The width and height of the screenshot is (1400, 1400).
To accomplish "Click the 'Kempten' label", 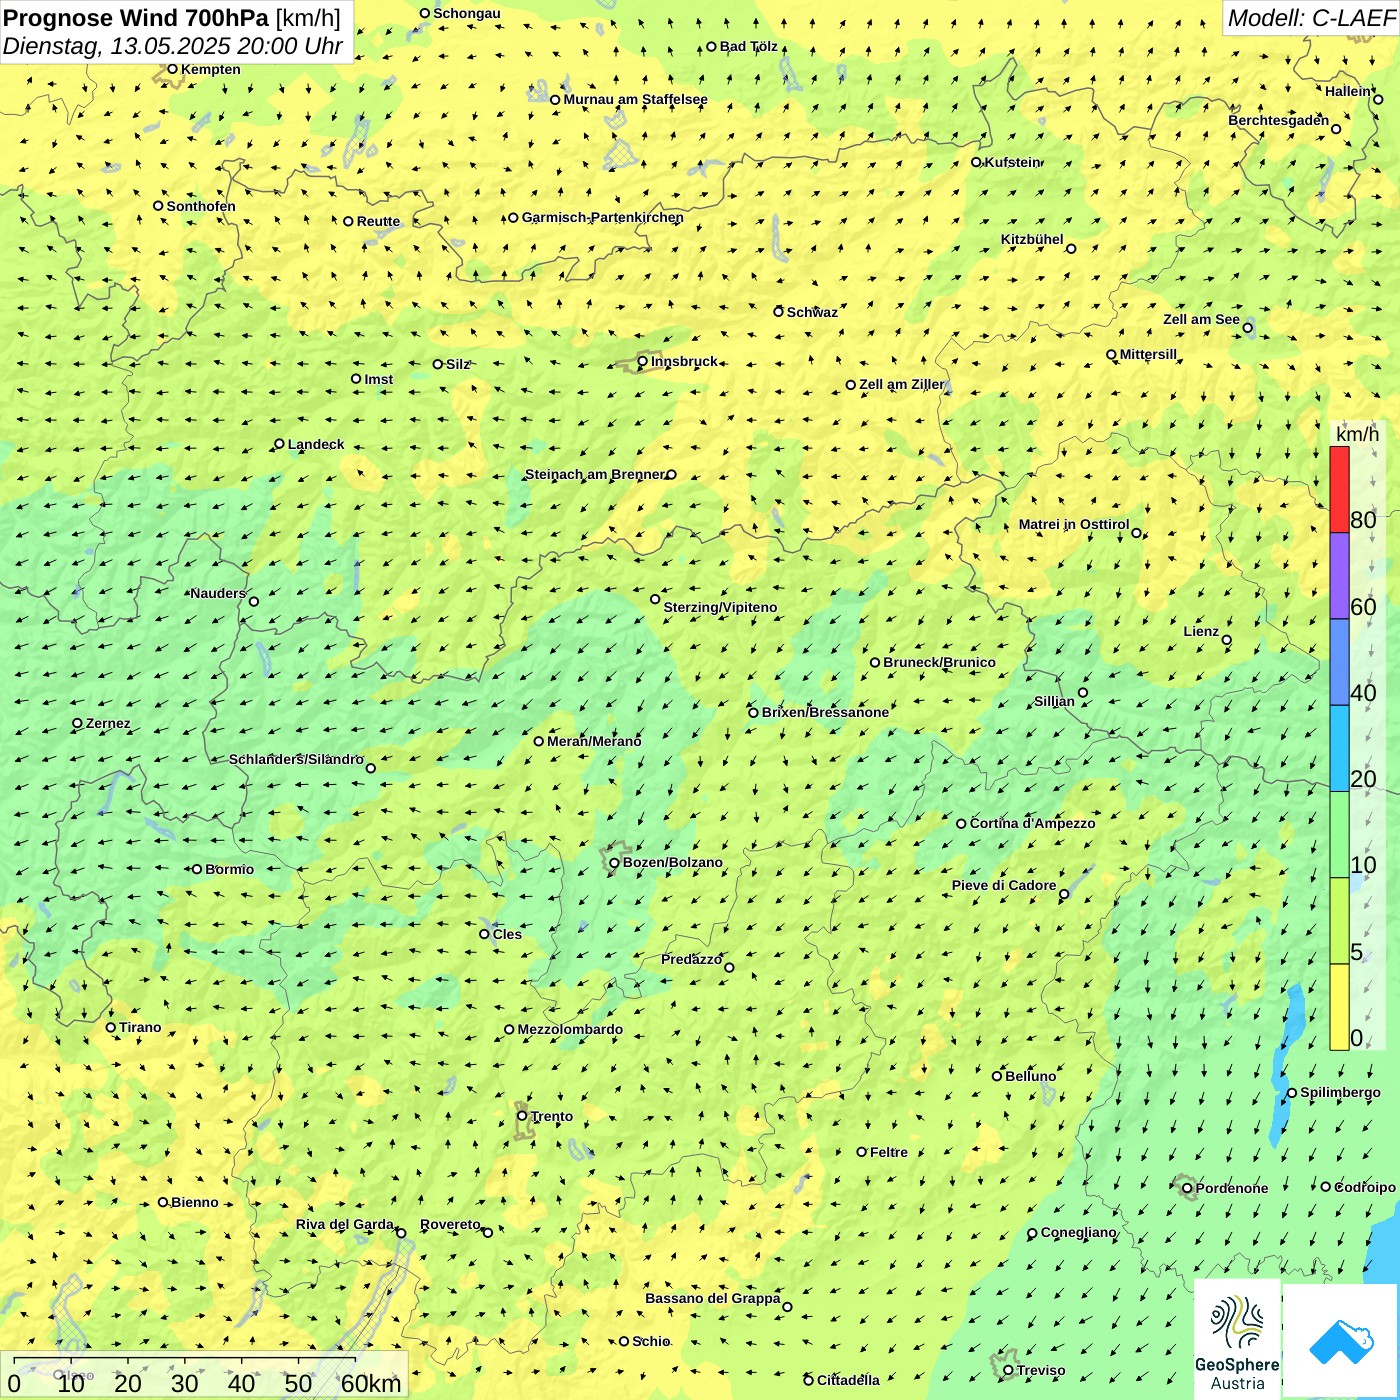I will point(211,70).
